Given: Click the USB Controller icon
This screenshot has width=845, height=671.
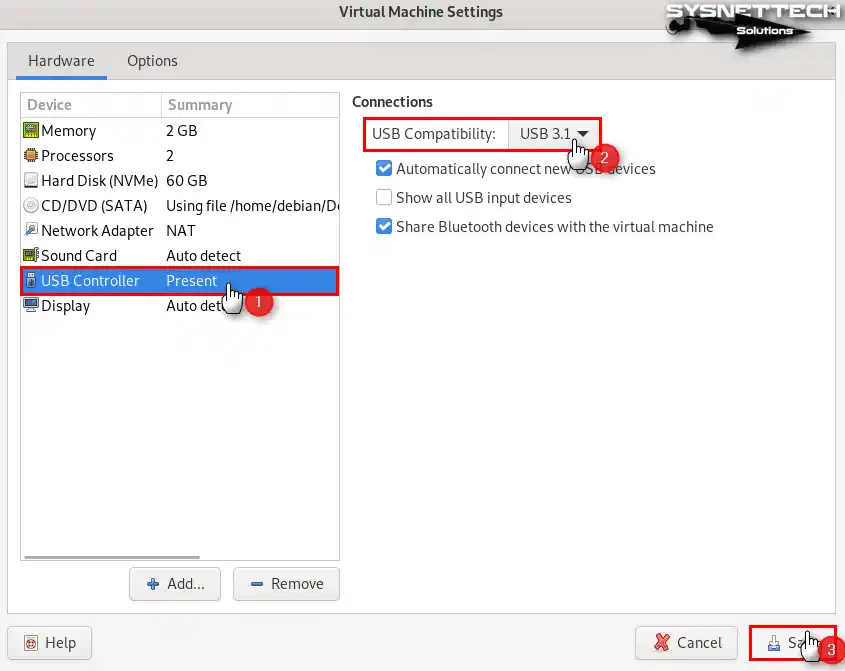Looking at the screenshot, I should (x=31, y=281).
